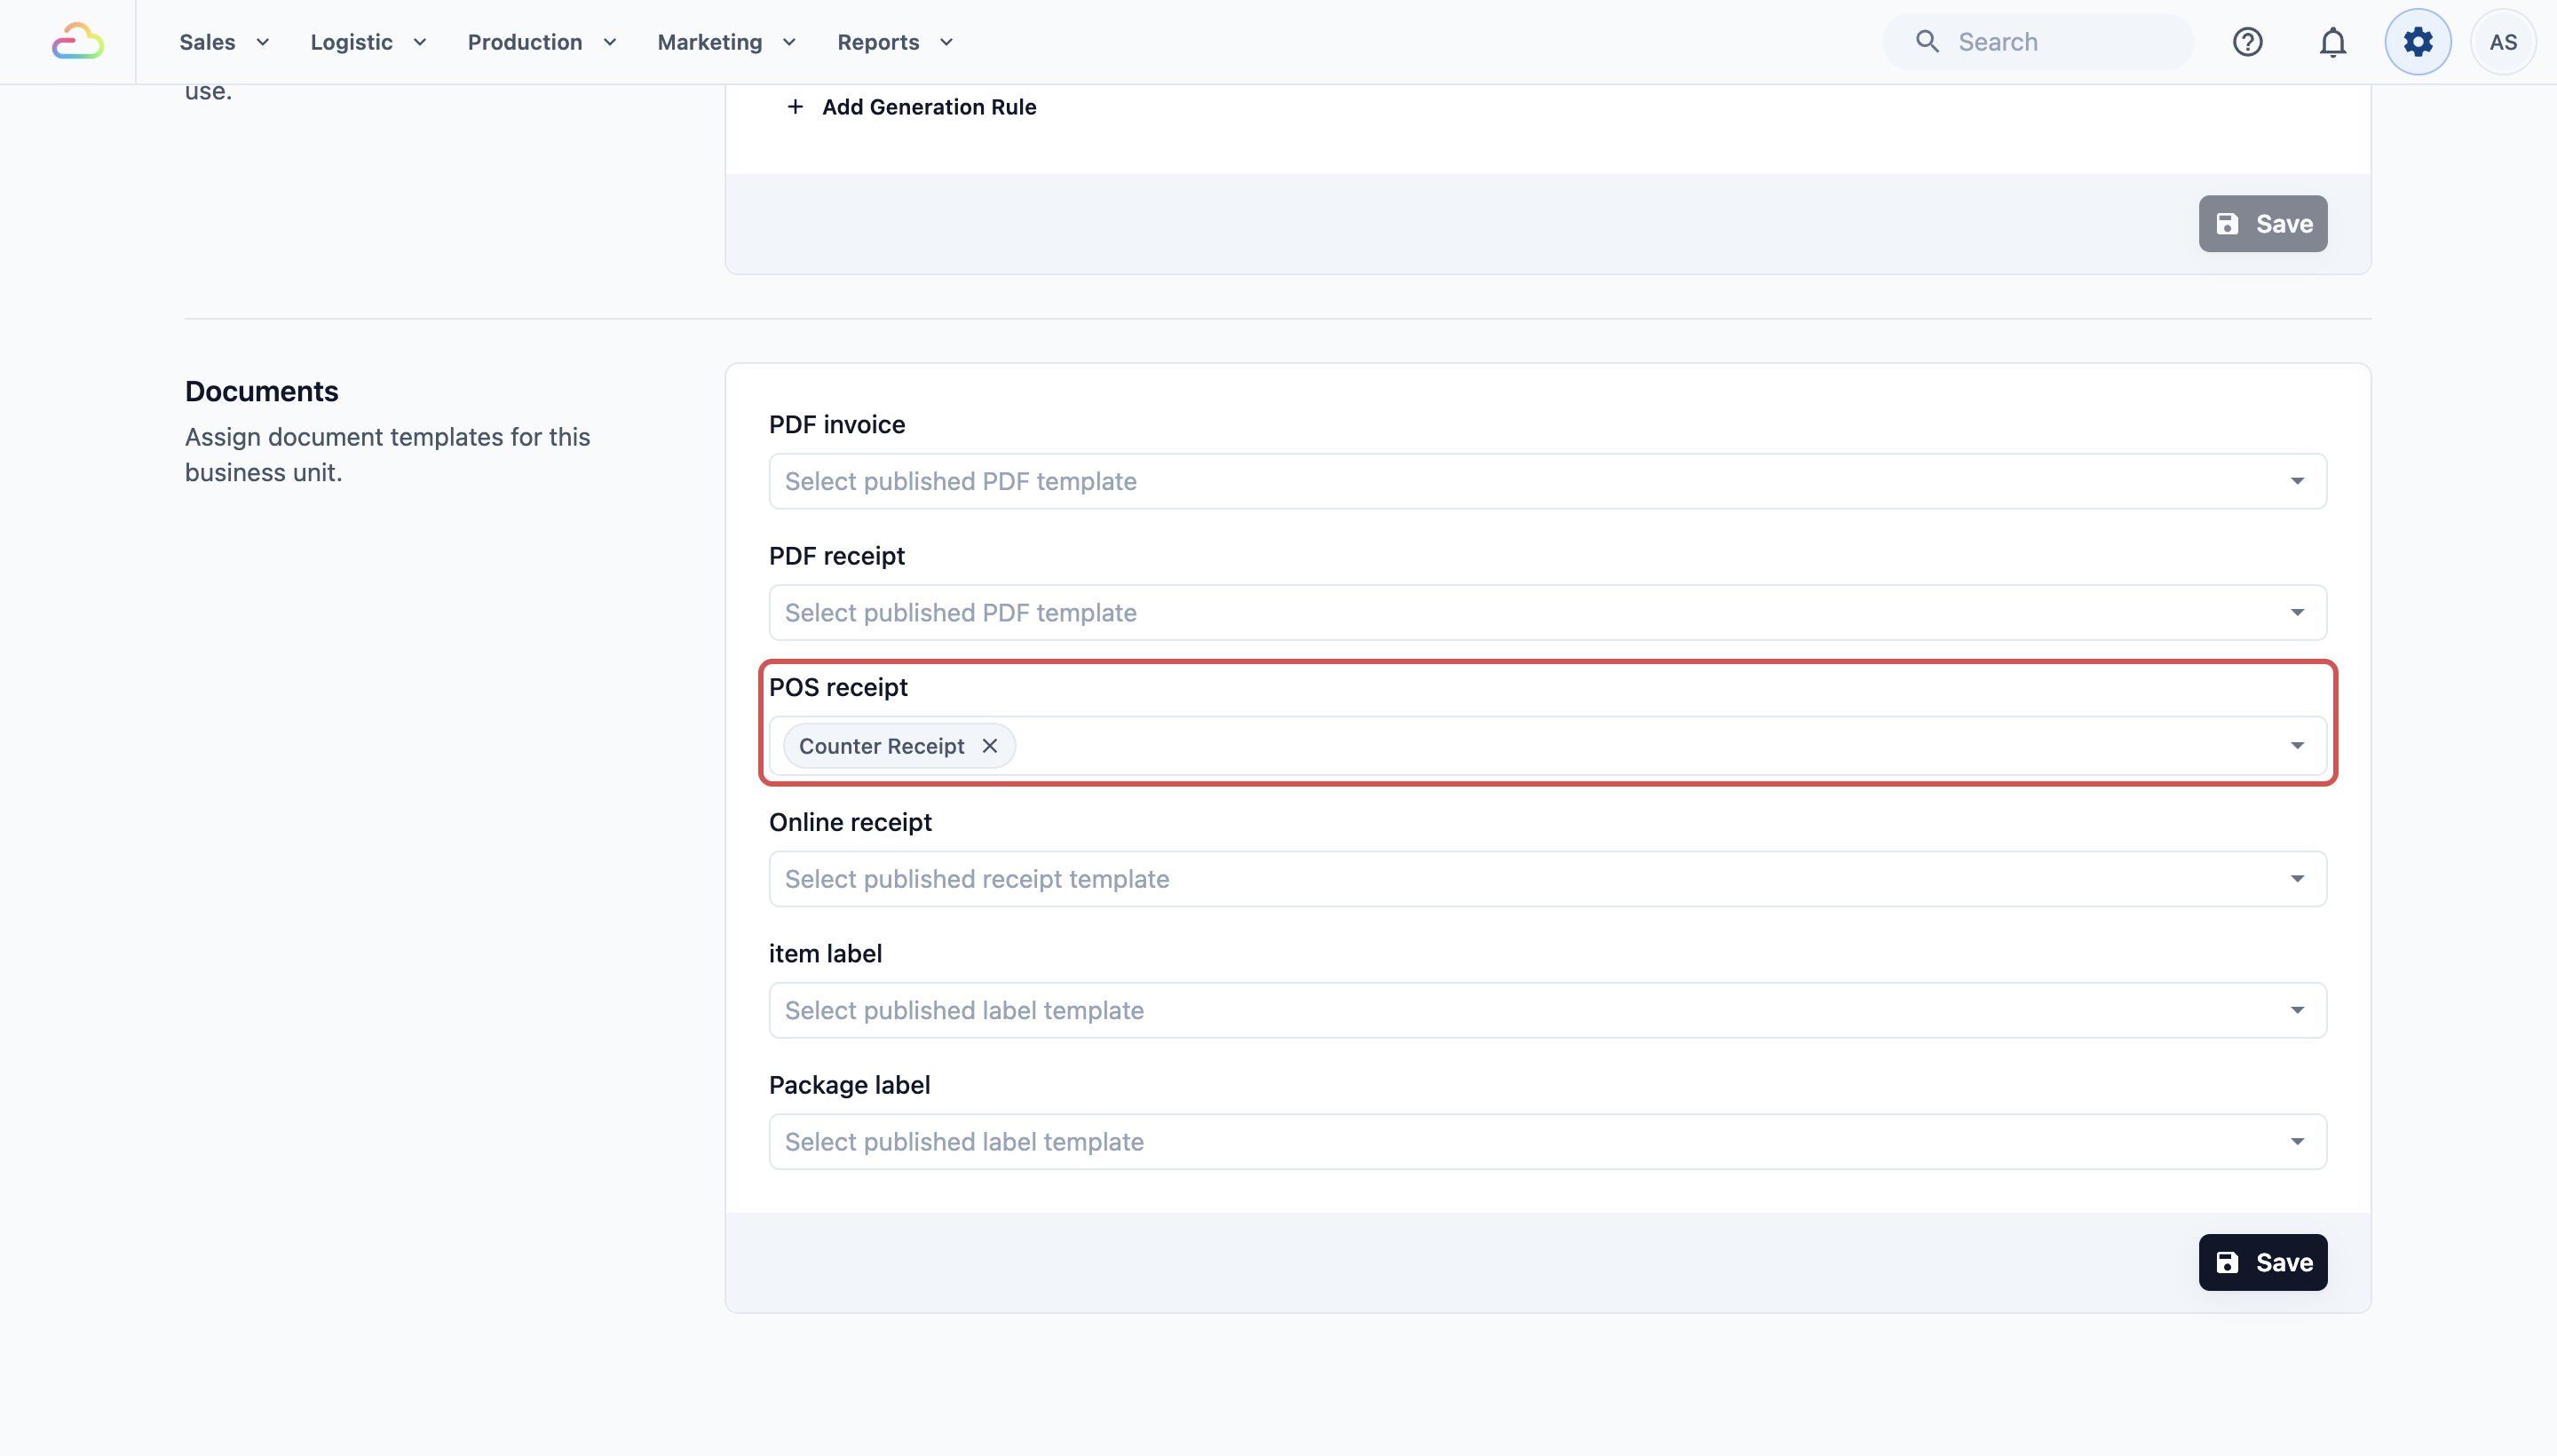This screenshot has height=1456, width=2557.
Task: Open the Reports menu
Action: coord(895,42)
